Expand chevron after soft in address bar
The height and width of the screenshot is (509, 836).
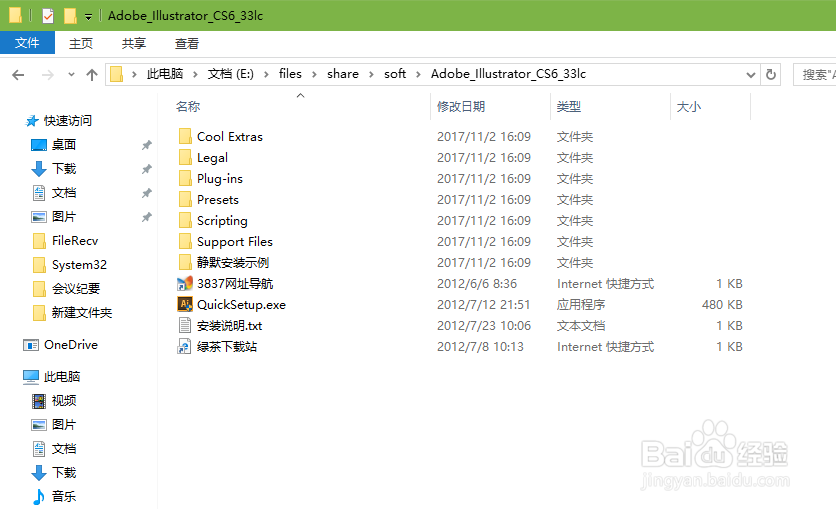(419, 75)
